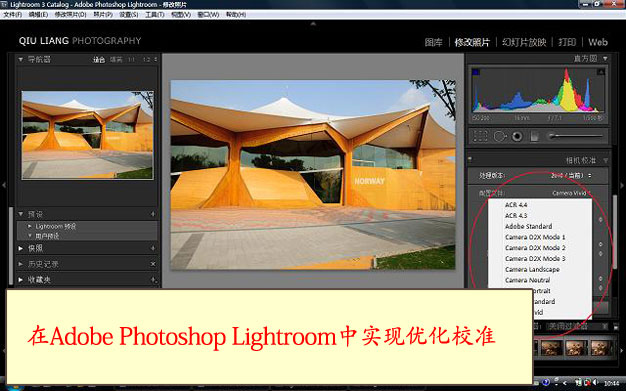Viewport: 626px width, 391px height.
Task: Open the 窗口(W) menu
Action: coord(208,14)
